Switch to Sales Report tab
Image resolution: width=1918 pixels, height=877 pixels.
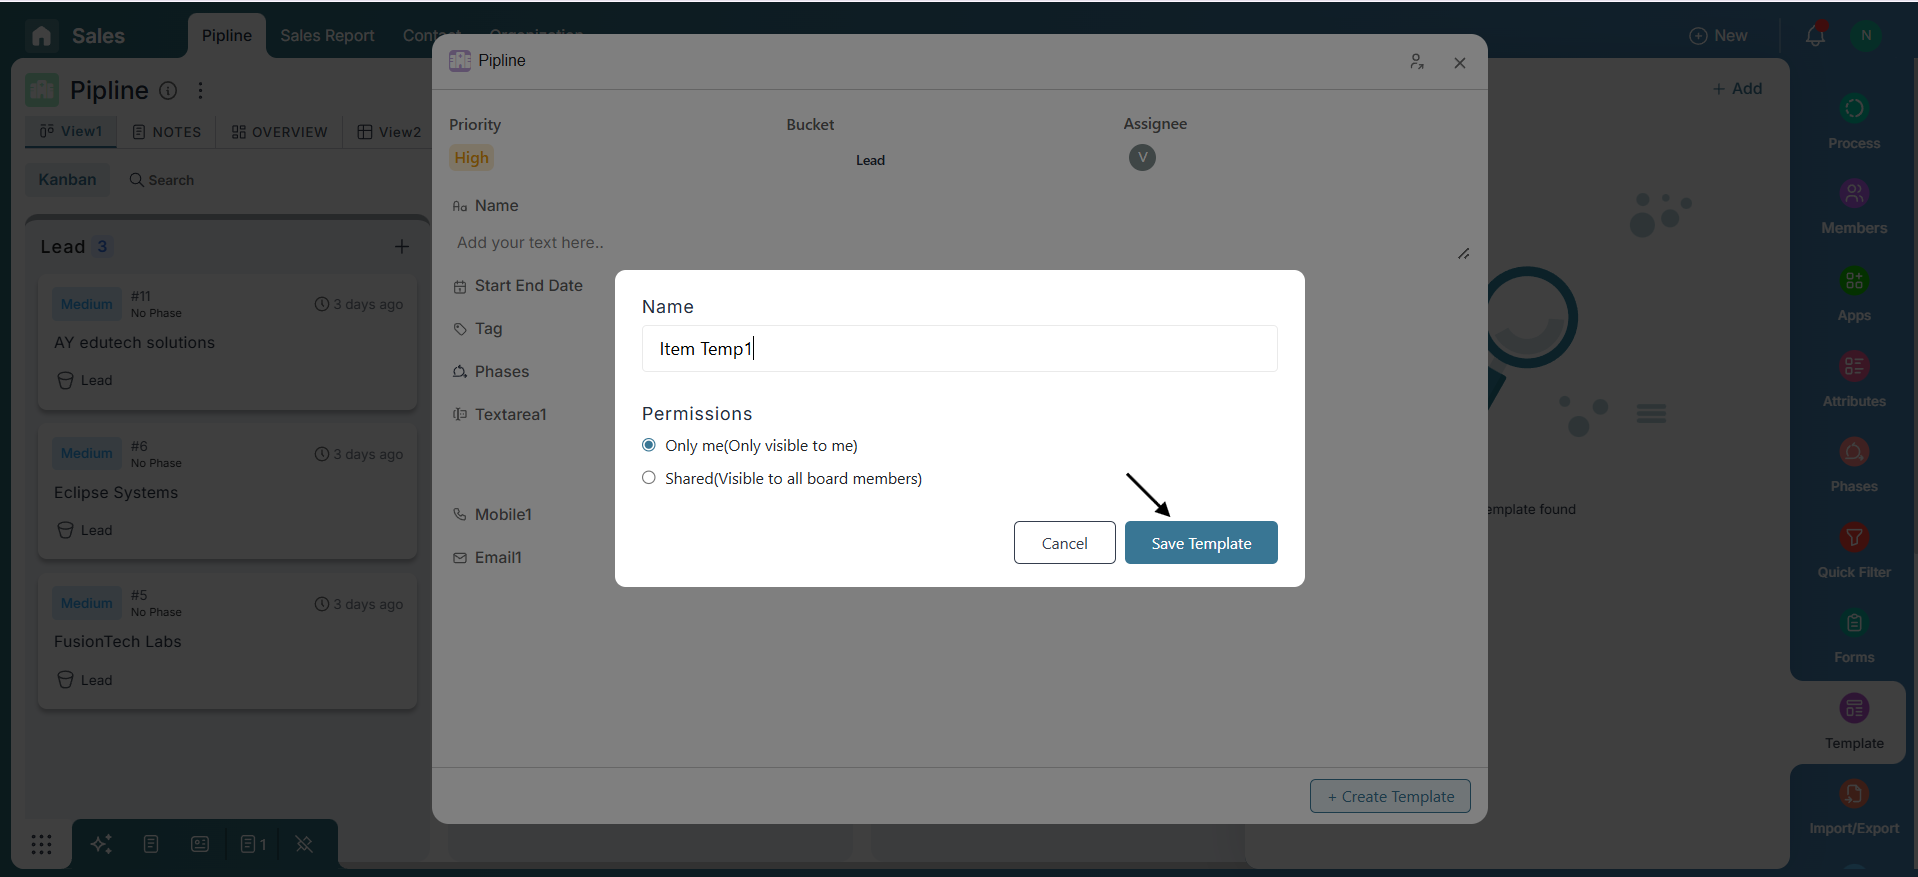tap(327, 36)
